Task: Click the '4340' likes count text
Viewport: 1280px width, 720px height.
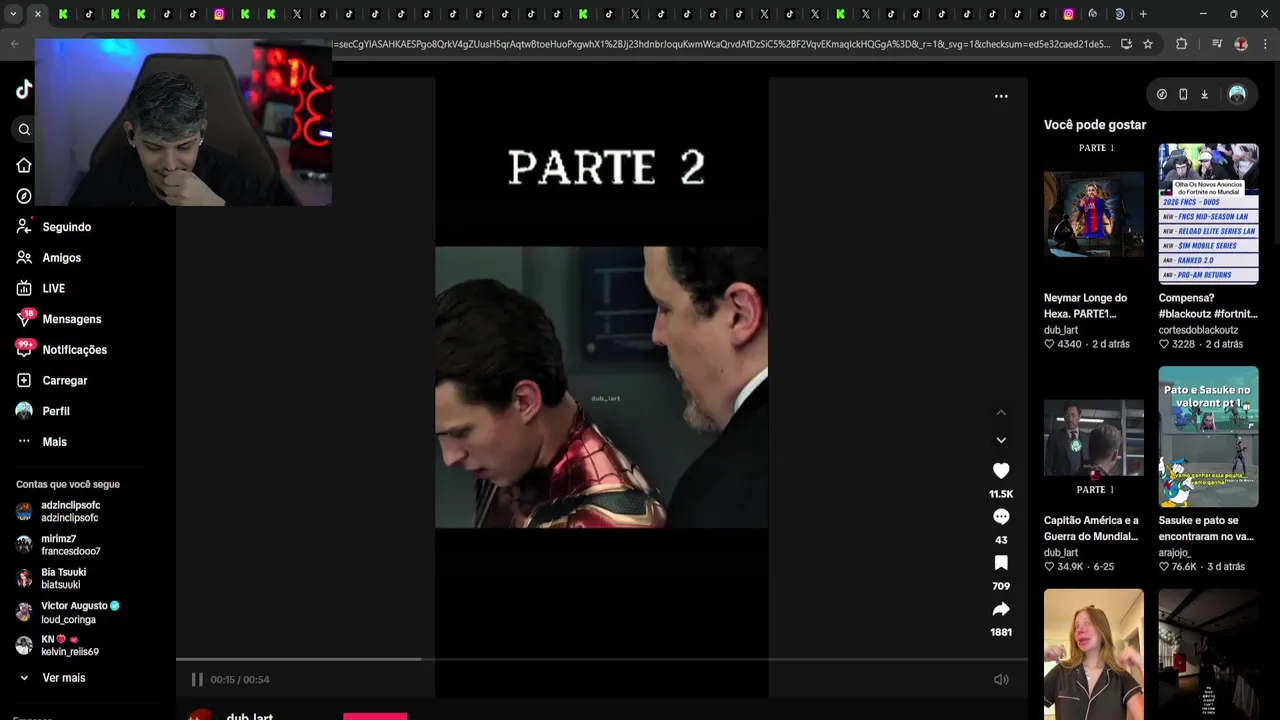Action: (1069, 344)
